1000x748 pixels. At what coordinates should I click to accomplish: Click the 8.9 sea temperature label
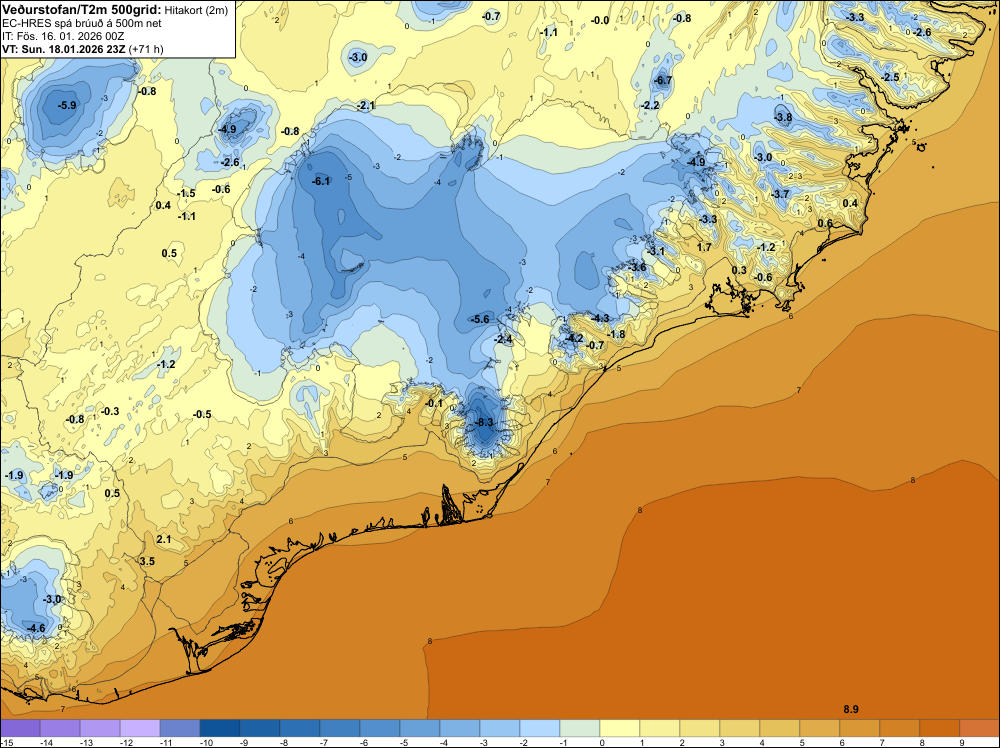click(x=851, y=709)
